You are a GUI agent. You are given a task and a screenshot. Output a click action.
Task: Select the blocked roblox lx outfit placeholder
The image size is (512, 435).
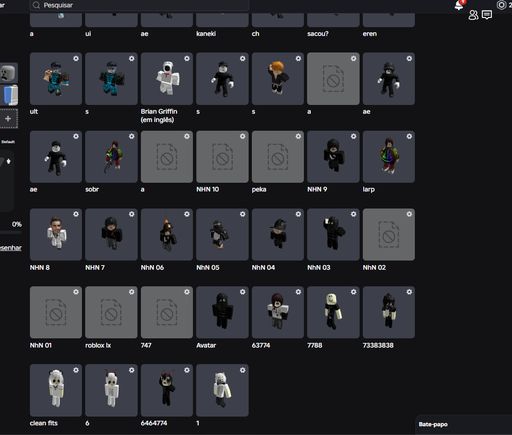pos(111,312)
